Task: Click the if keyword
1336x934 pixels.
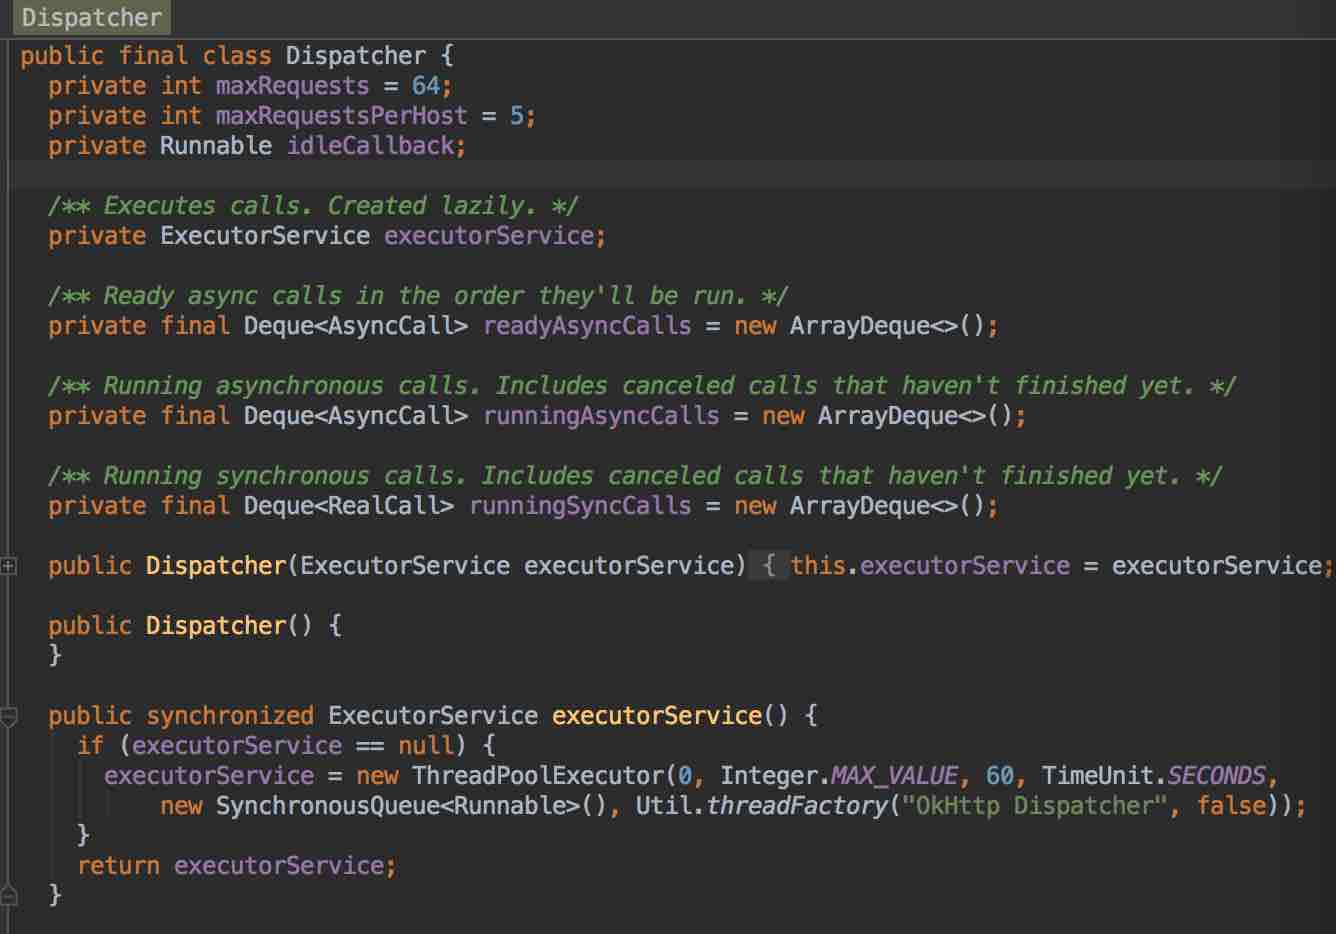Action: coord(90,746)
